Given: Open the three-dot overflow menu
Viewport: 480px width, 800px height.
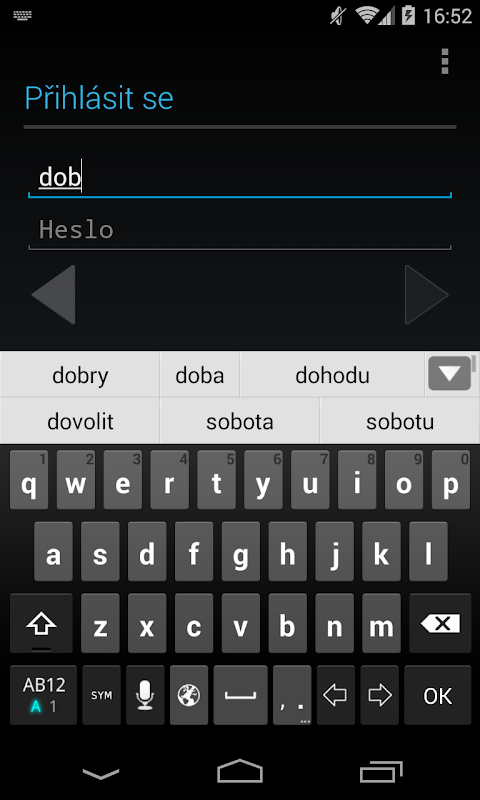Looking at the screenshot, I should (445, 61).
